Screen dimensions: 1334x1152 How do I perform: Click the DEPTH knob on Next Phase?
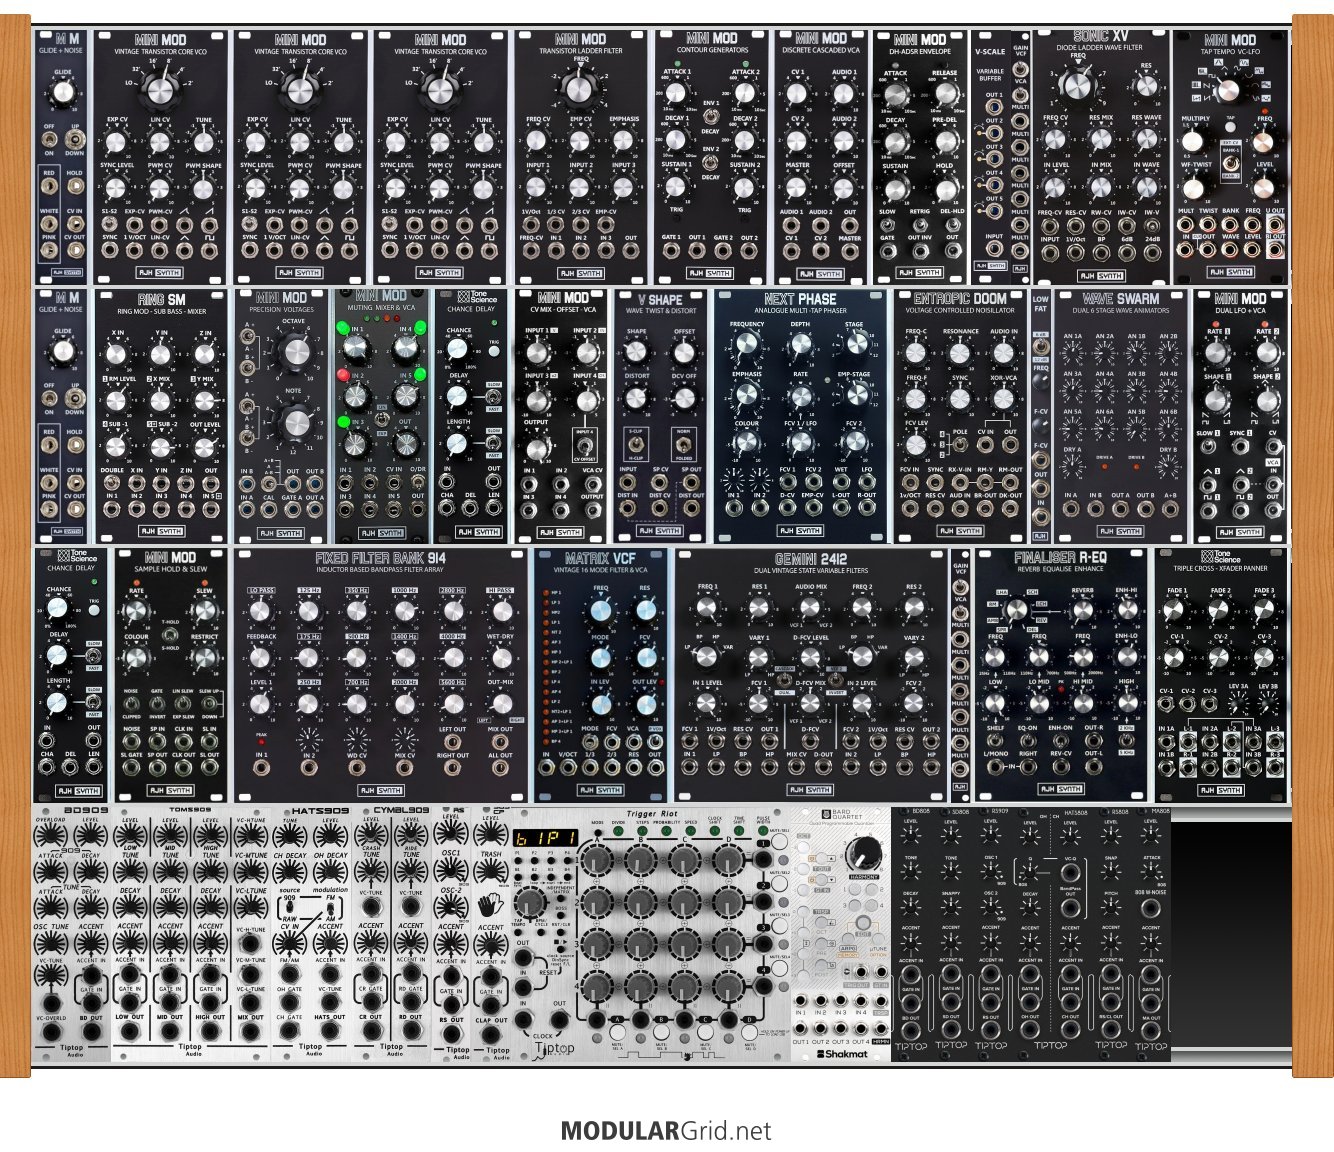coord(801,346)
